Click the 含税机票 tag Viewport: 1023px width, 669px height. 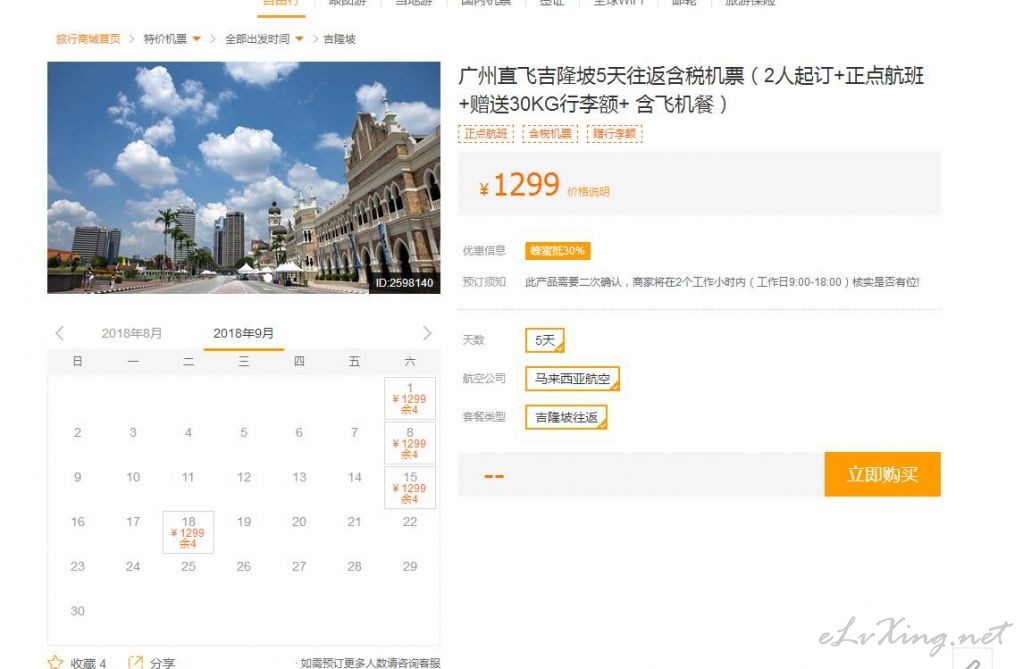(x=550, y=134)
